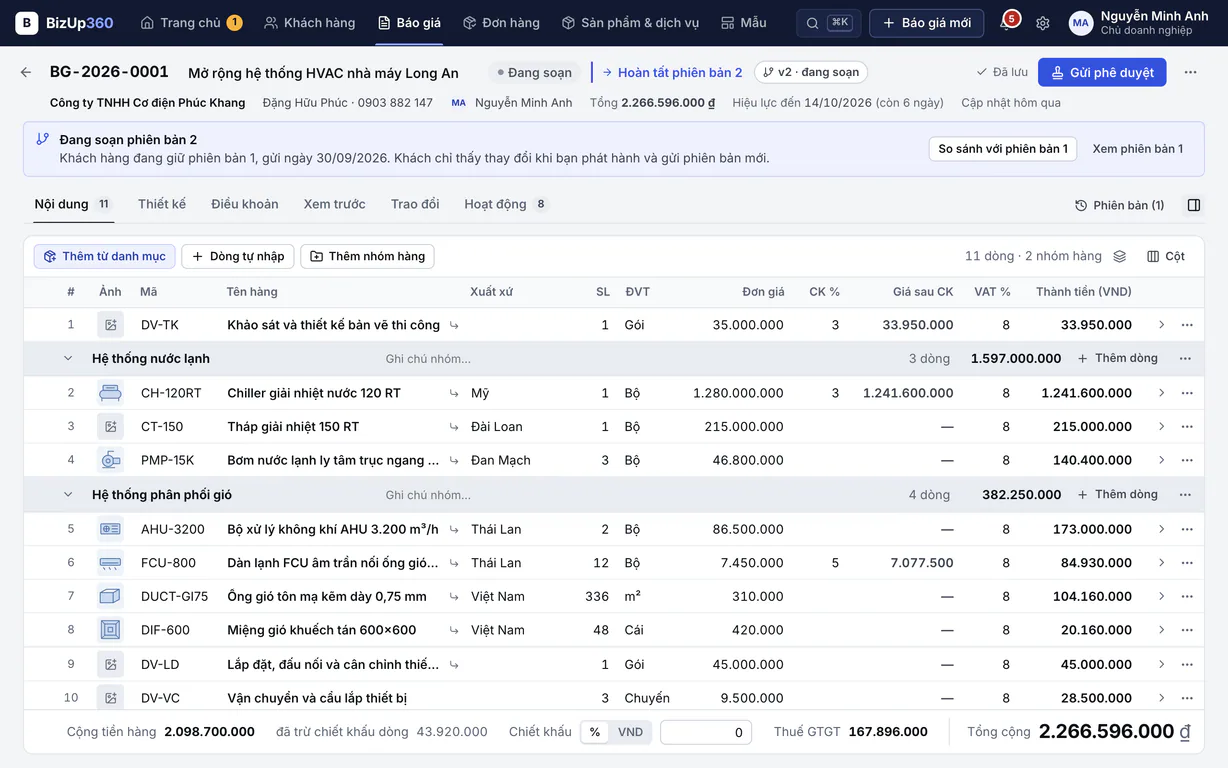Click the duct icon in row DUCT-GI75

(110, 596)
